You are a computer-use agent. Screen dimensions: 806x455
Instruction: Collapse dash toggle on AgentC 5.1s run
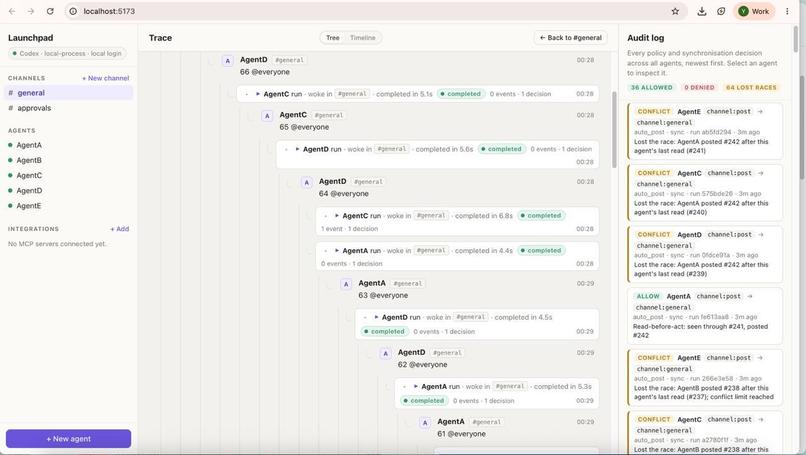coord(247,94)
